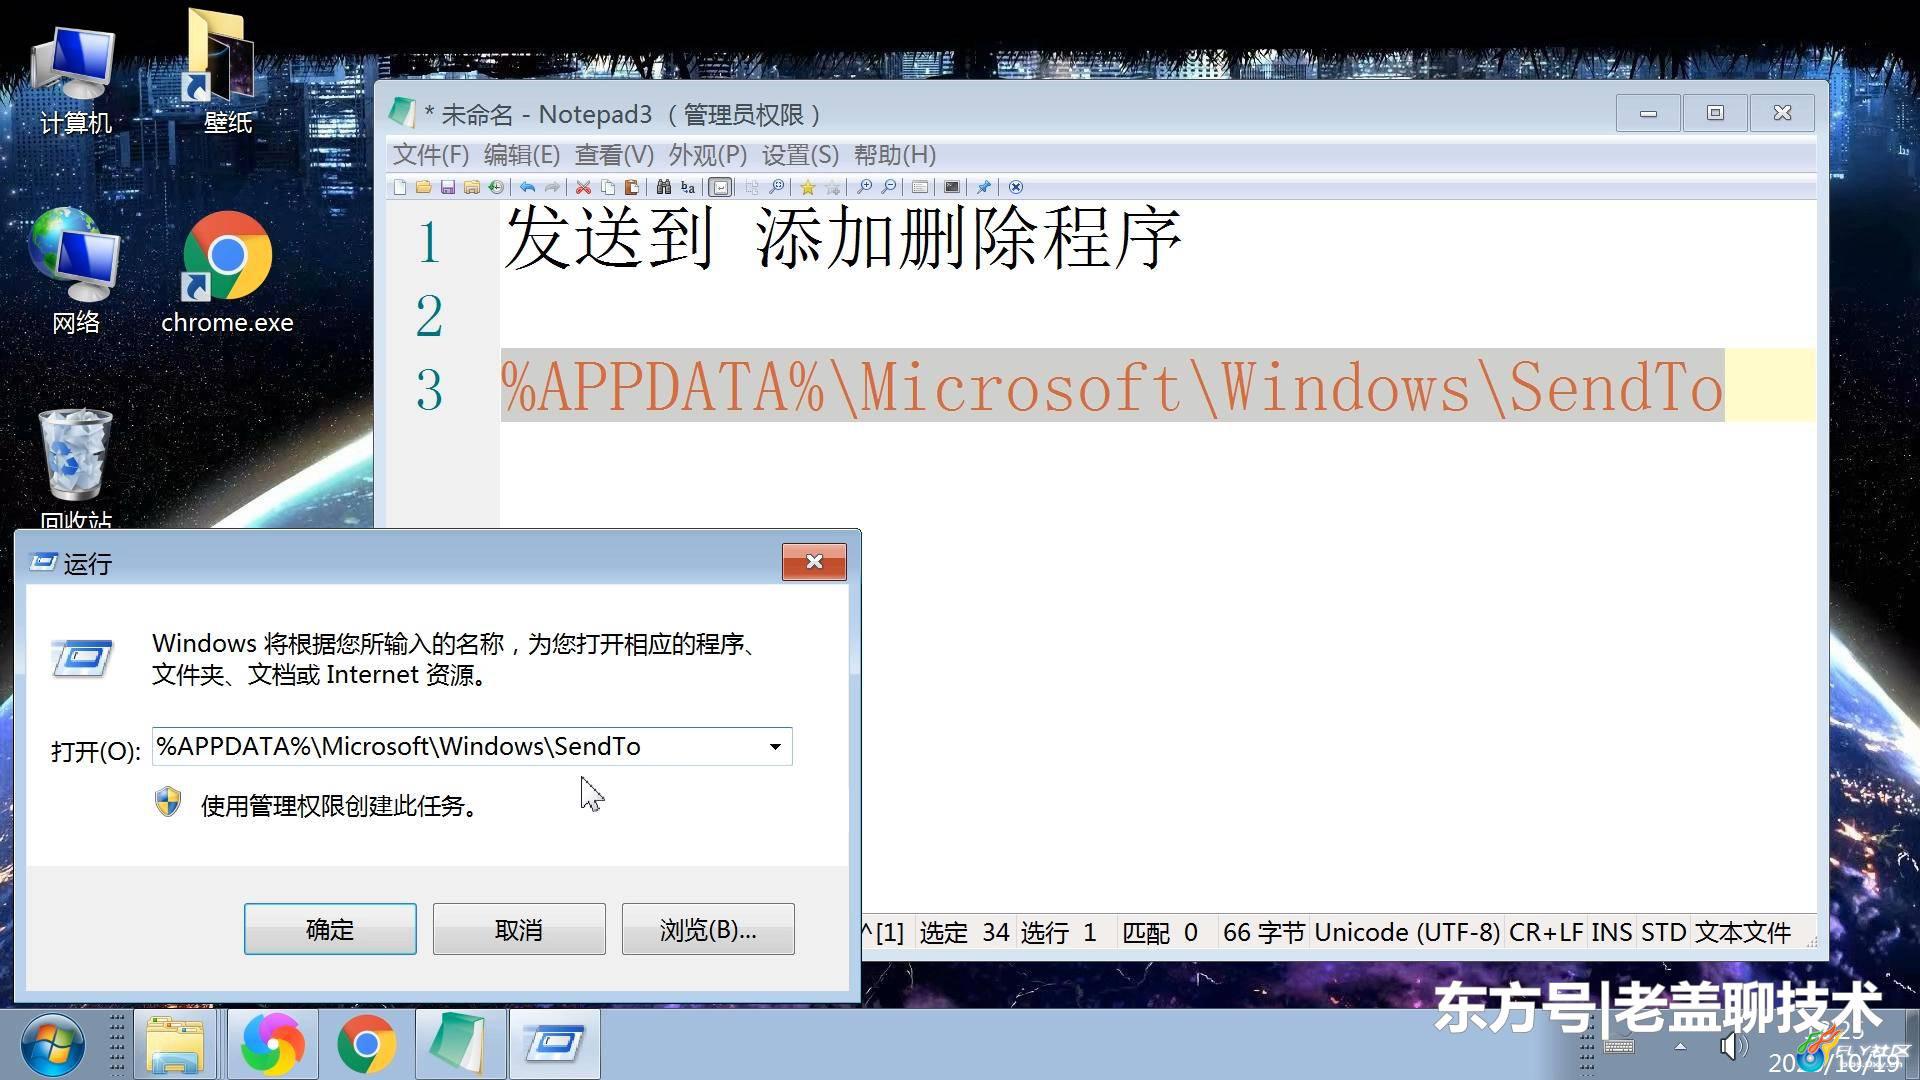
Task: Click the exit toolbar icon in Notepad3
Action: 1016,187
